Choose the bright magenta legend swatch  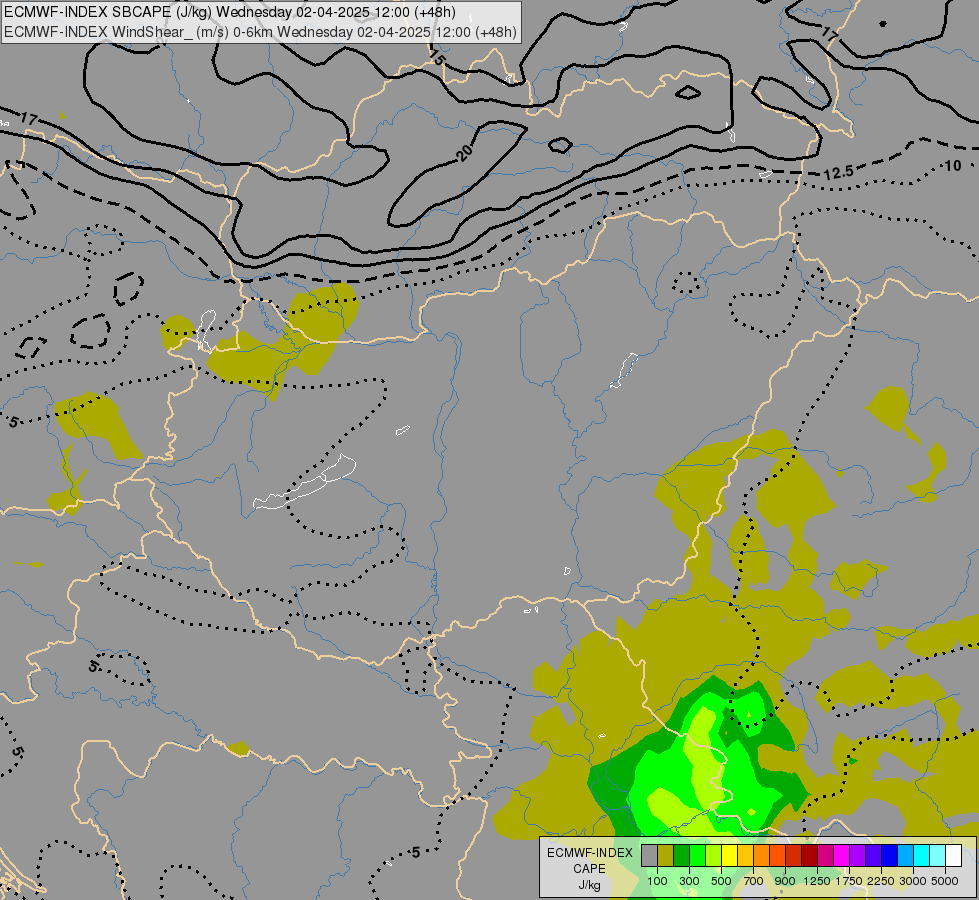841,855
